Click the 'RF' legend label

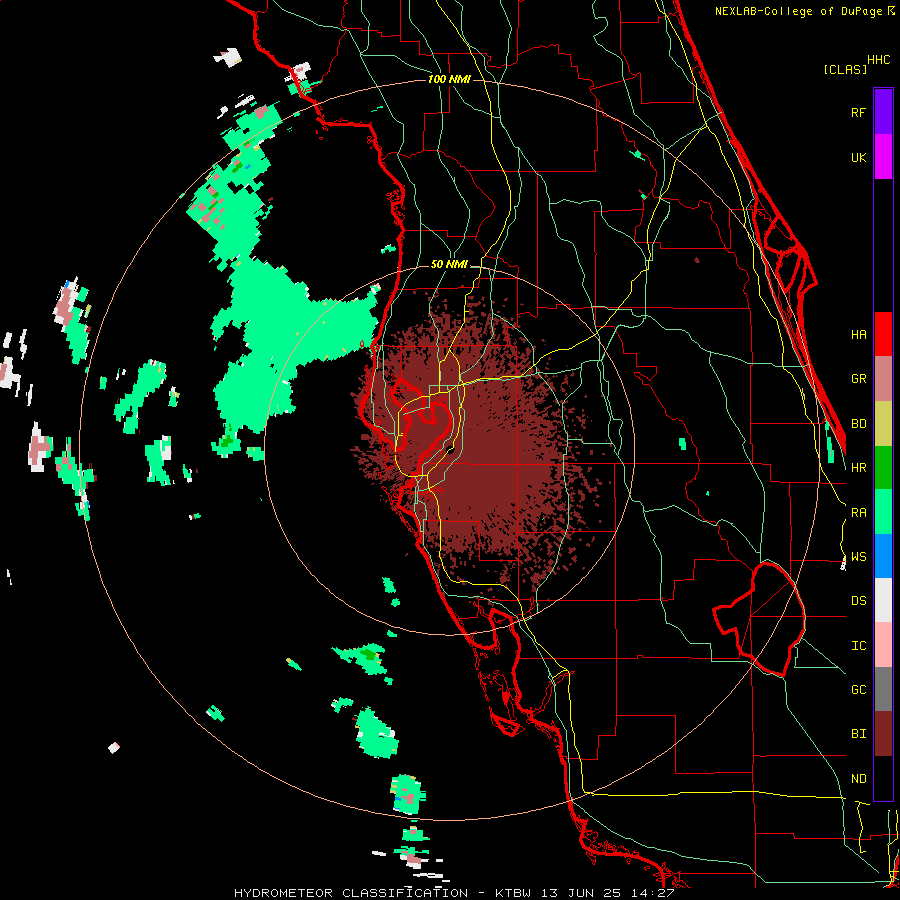858,112
